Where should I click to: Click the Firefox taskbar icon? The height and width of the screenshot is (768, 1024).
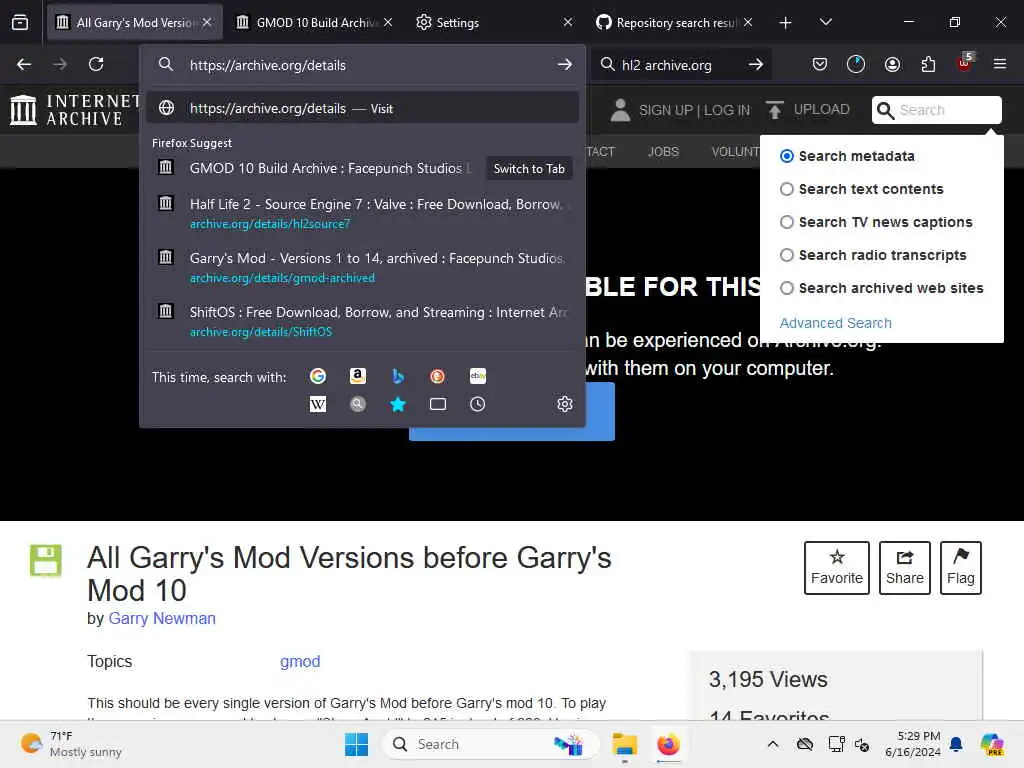tap(668, 744)
